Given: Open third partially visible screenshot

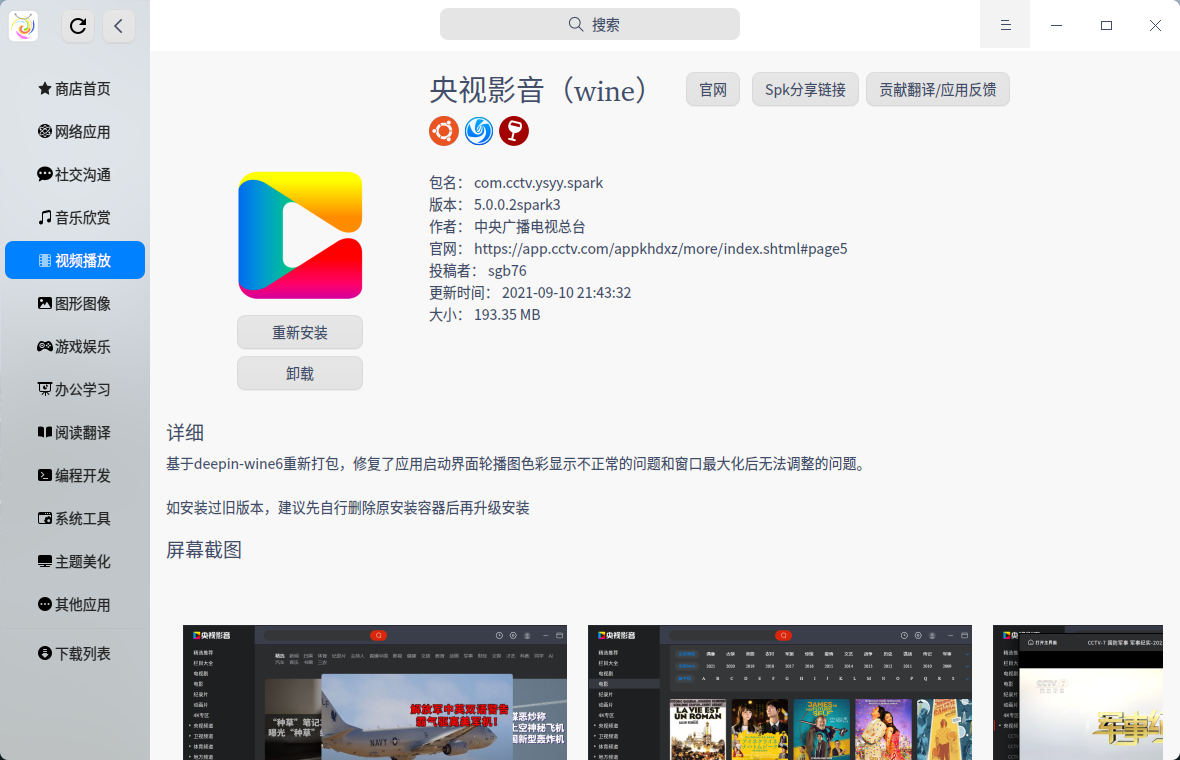Looking at the screenshot, I should point(1078,692).
